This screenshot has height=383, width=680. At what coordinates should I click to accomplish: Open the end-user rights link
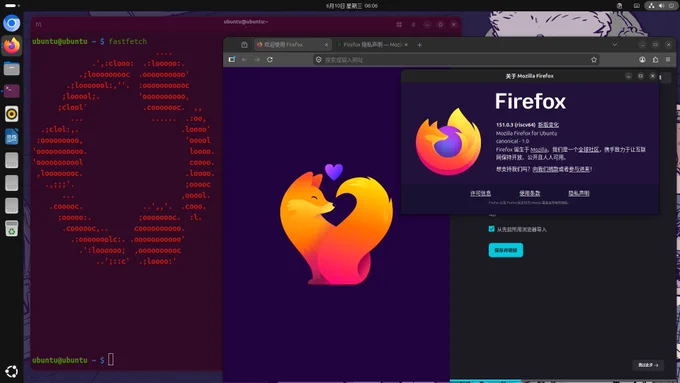[530, 193]
